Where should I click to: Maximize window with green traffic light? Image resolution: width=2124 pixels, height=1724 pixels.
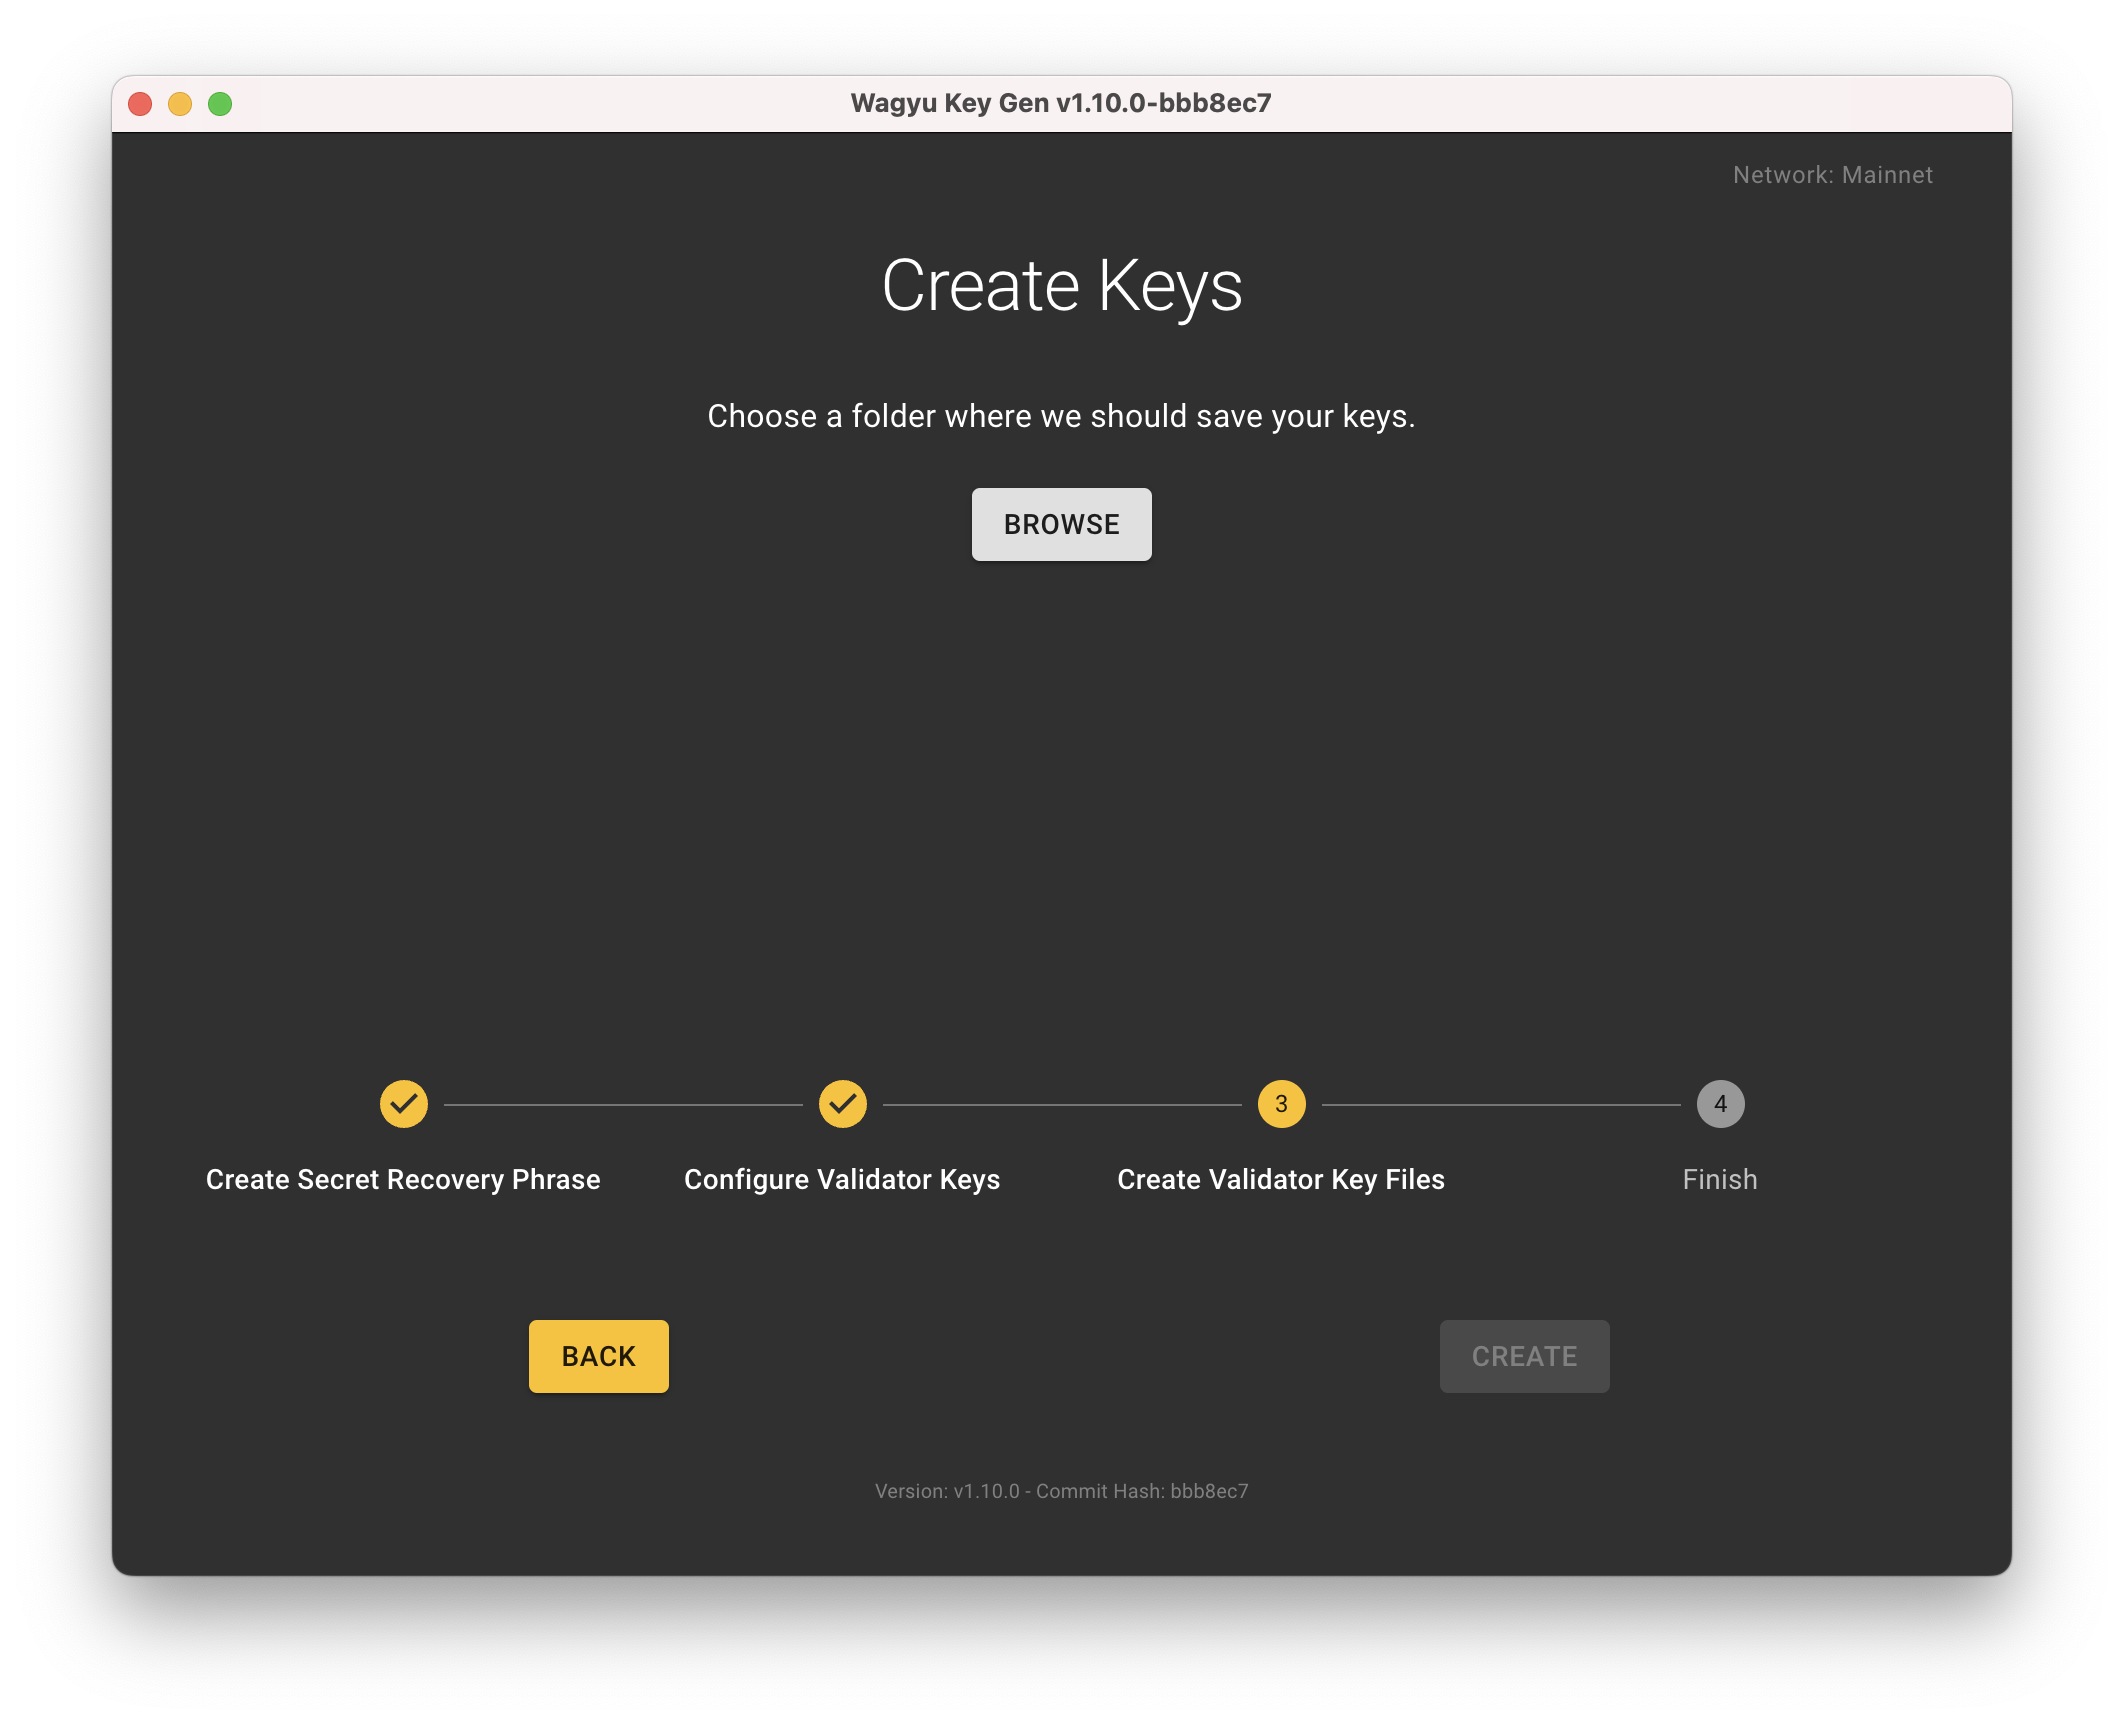point(220,104)
